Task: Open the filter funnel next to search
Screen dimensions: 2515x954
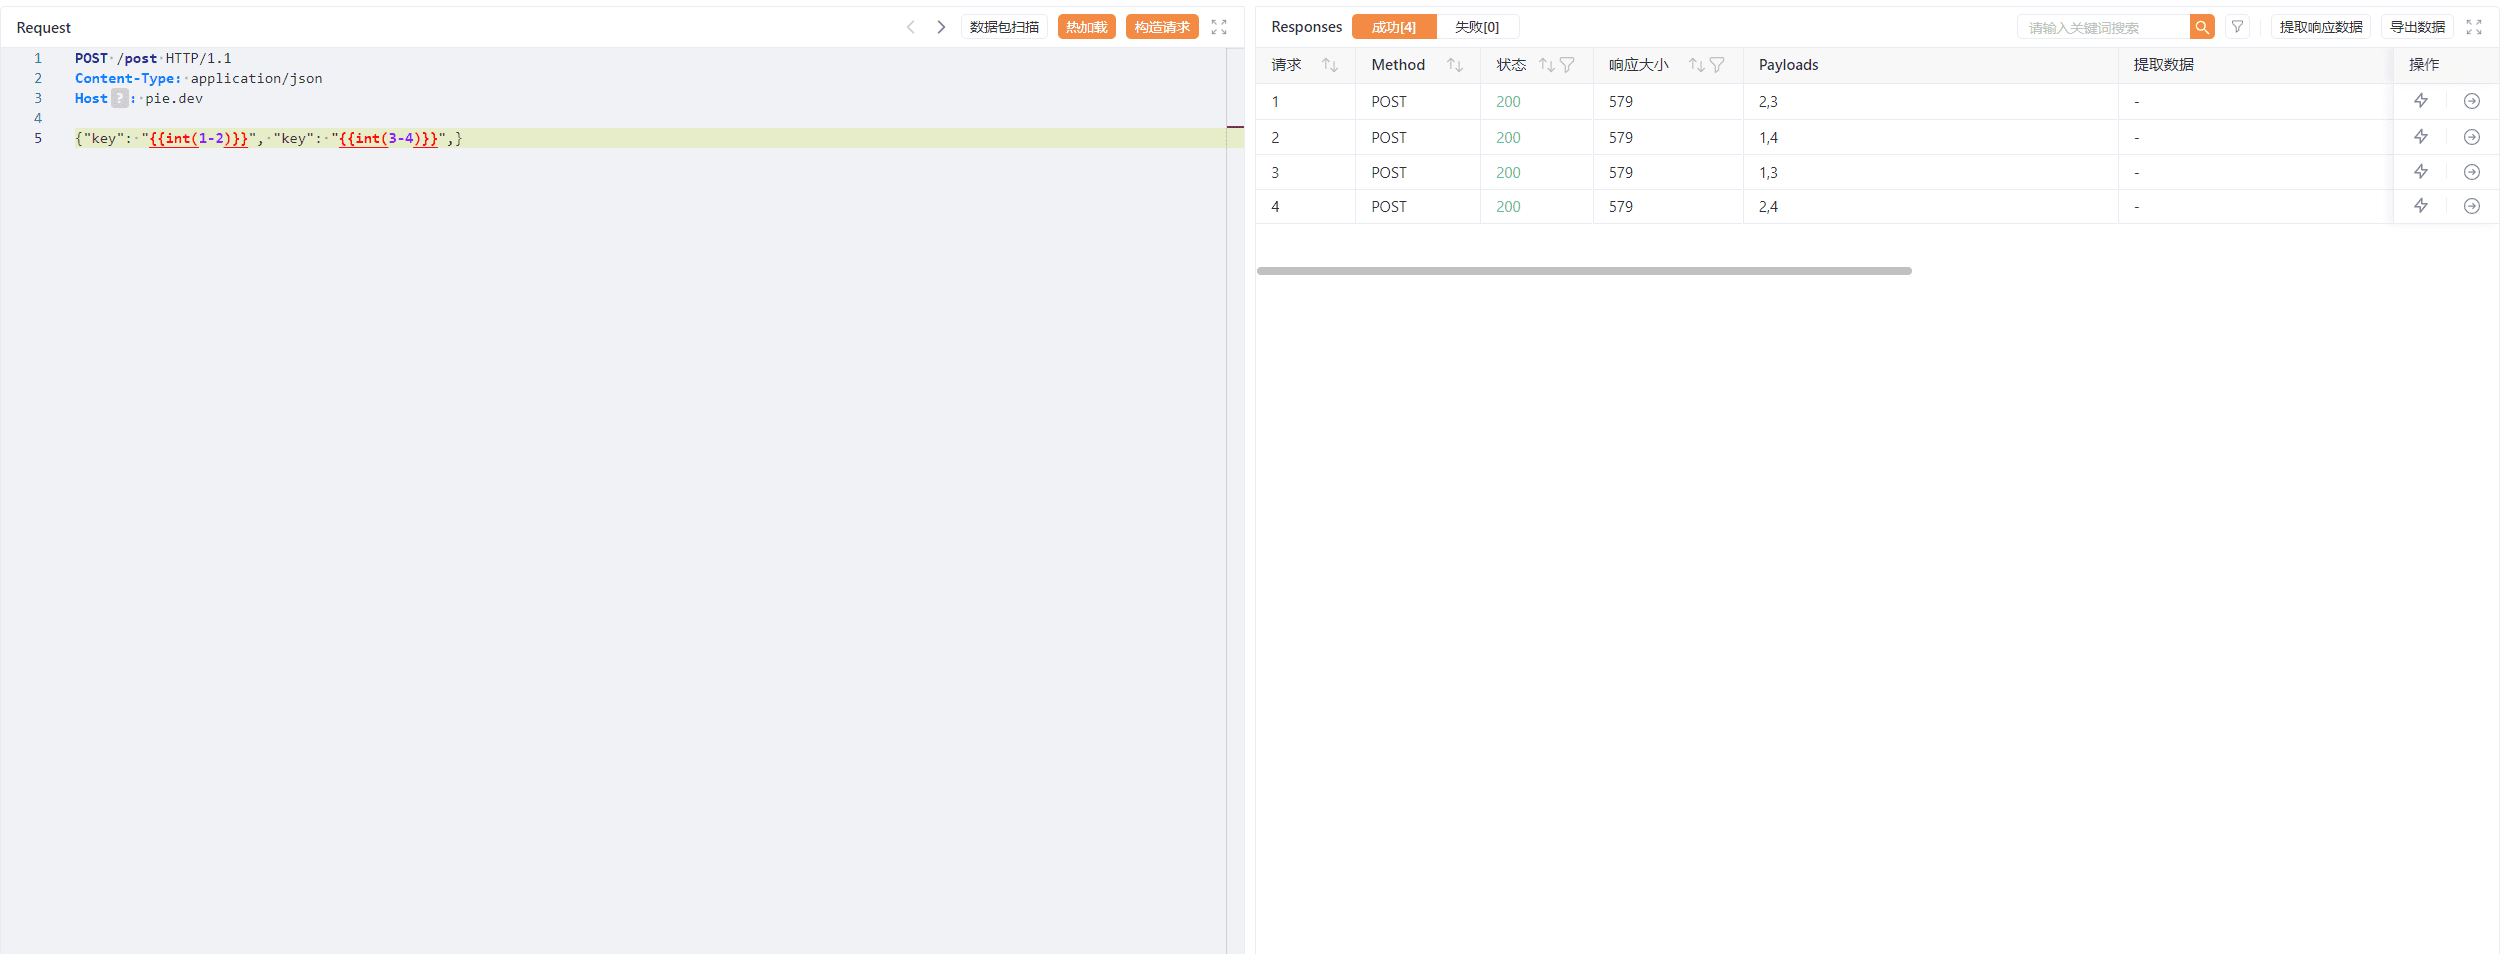Action: click(x=2237, y=27)
